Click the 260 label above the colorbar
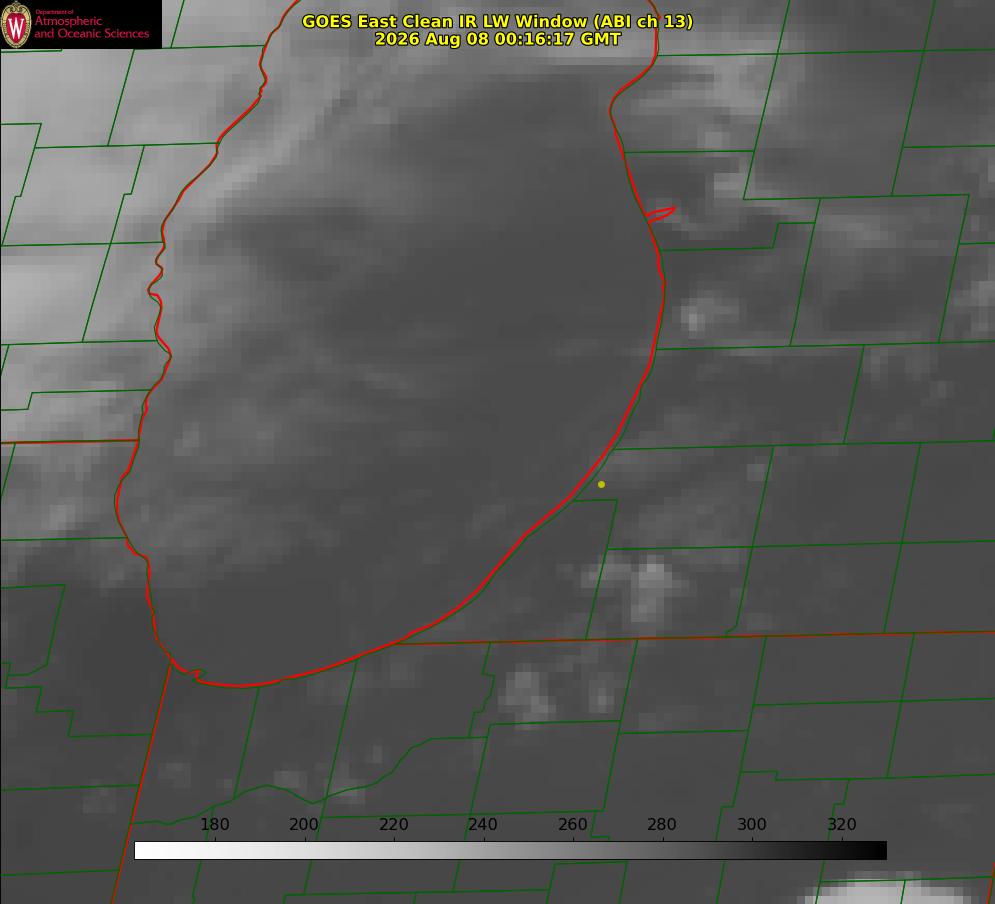995x904 pixels. [x=572, y=824]
